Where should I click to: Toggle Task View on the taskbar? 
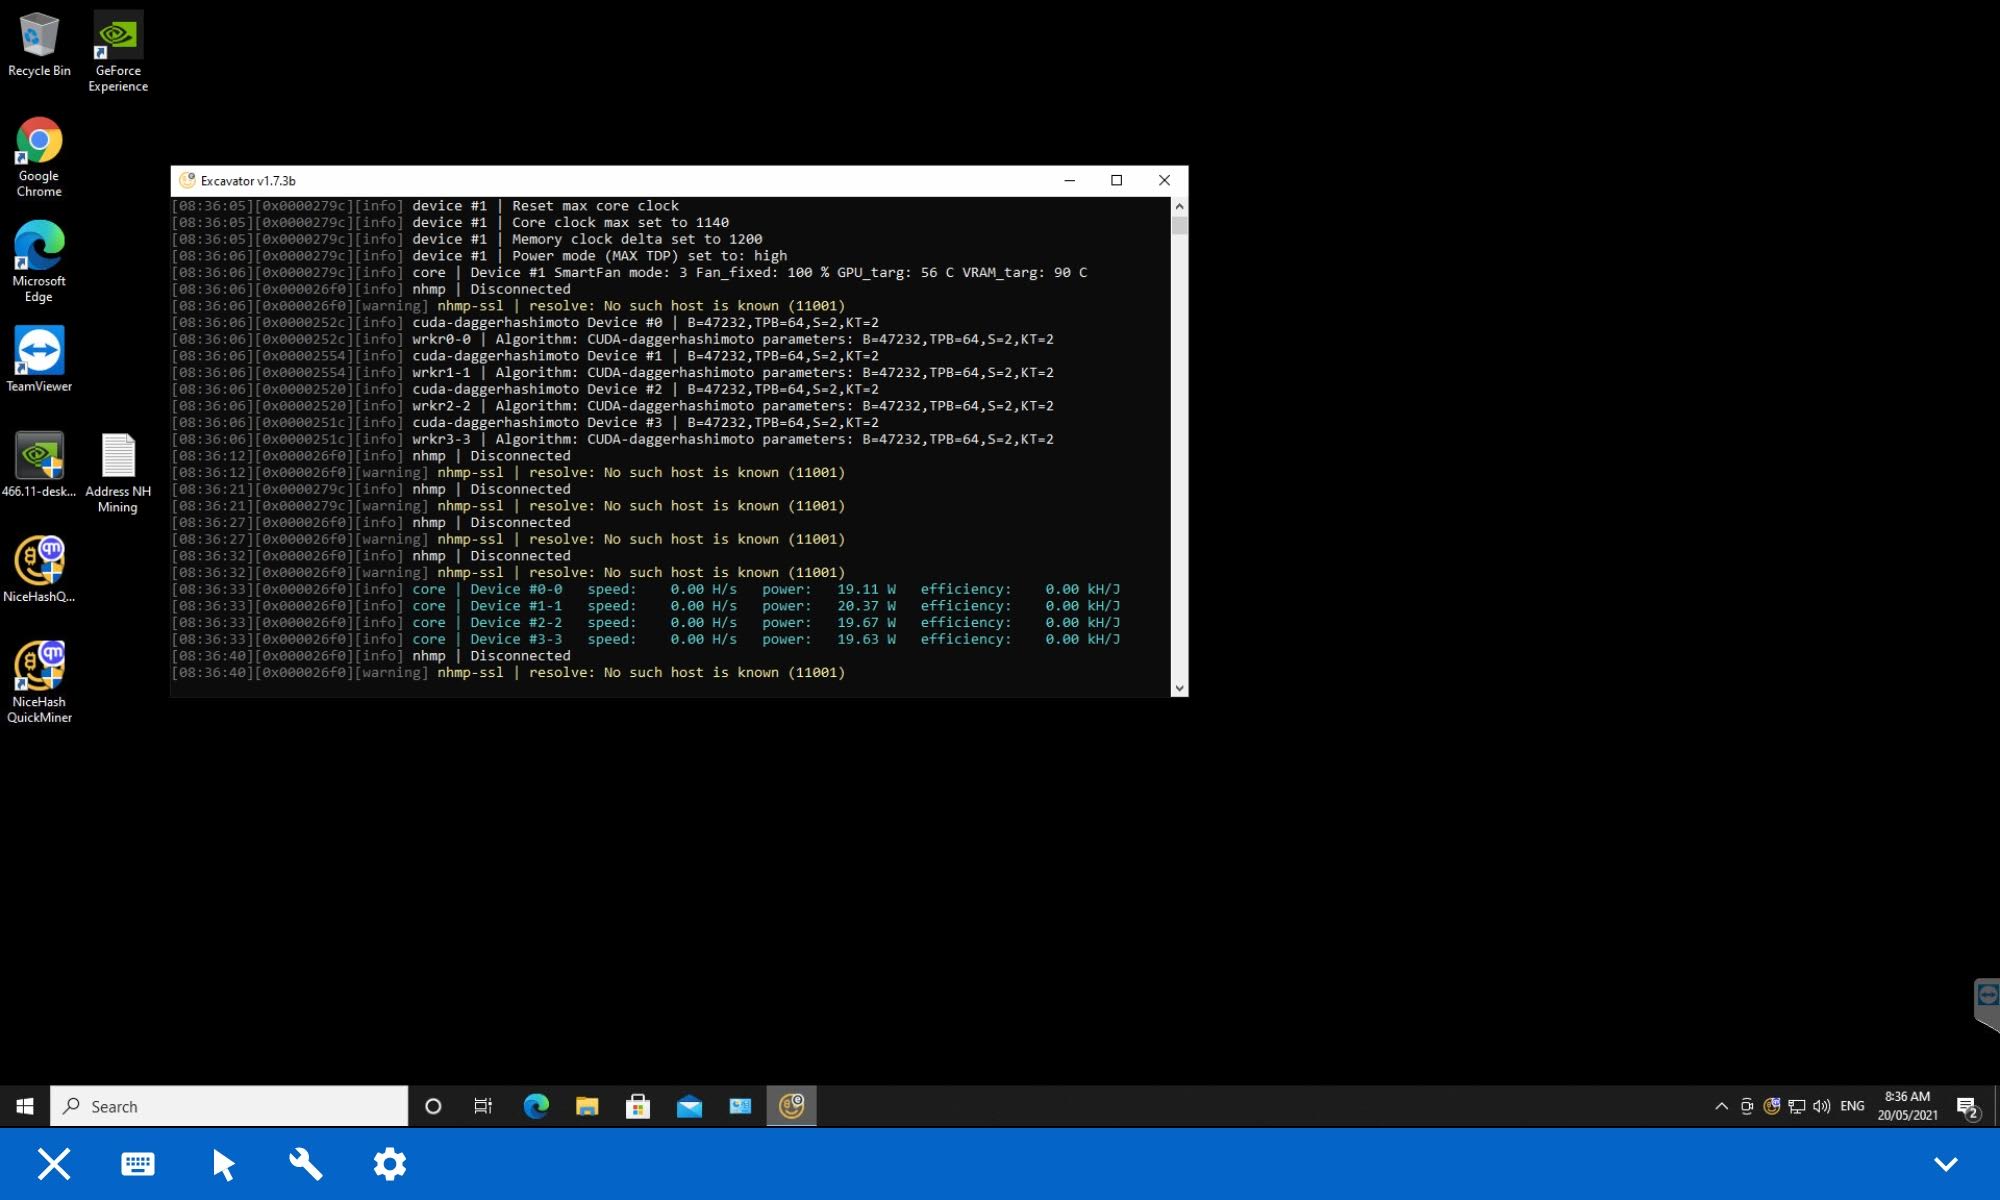click(484, 1106)
